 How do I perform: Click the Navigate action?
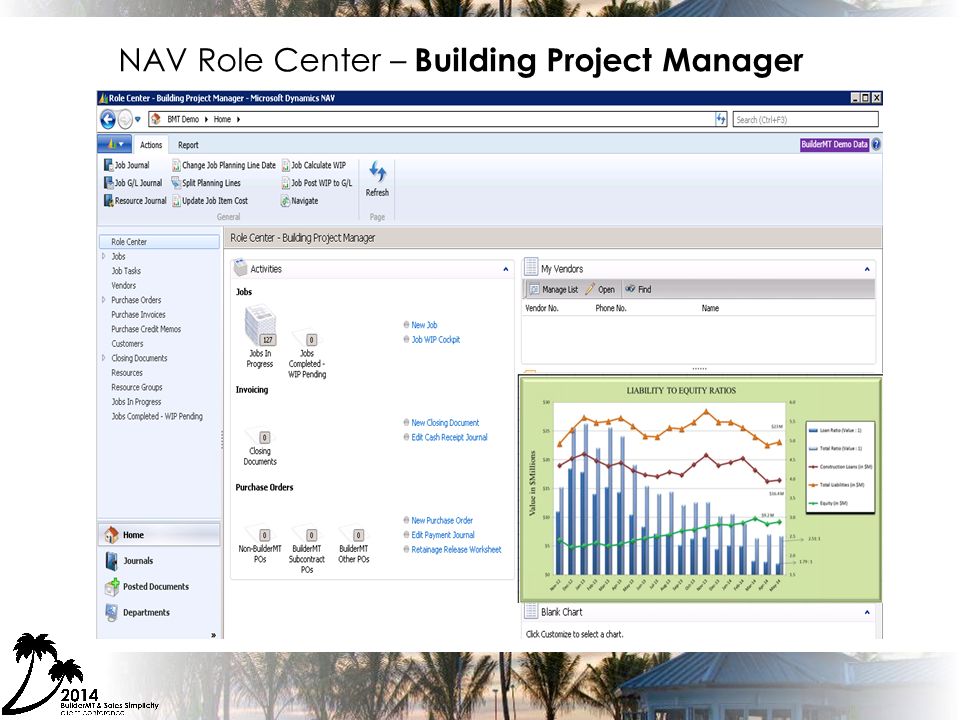tap(299, 201)
